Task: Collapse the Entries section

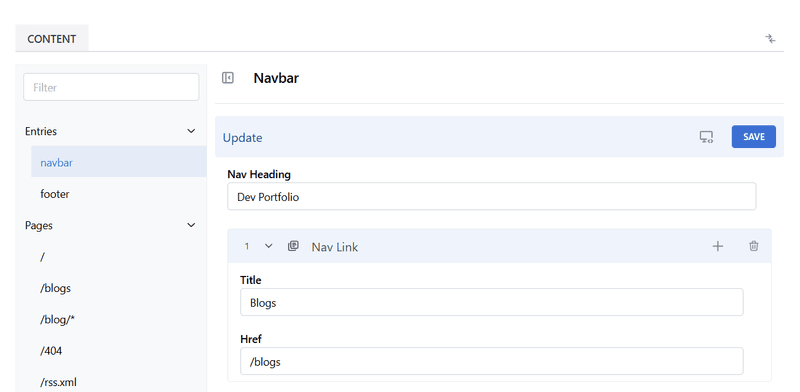Action: coord(191,131)
